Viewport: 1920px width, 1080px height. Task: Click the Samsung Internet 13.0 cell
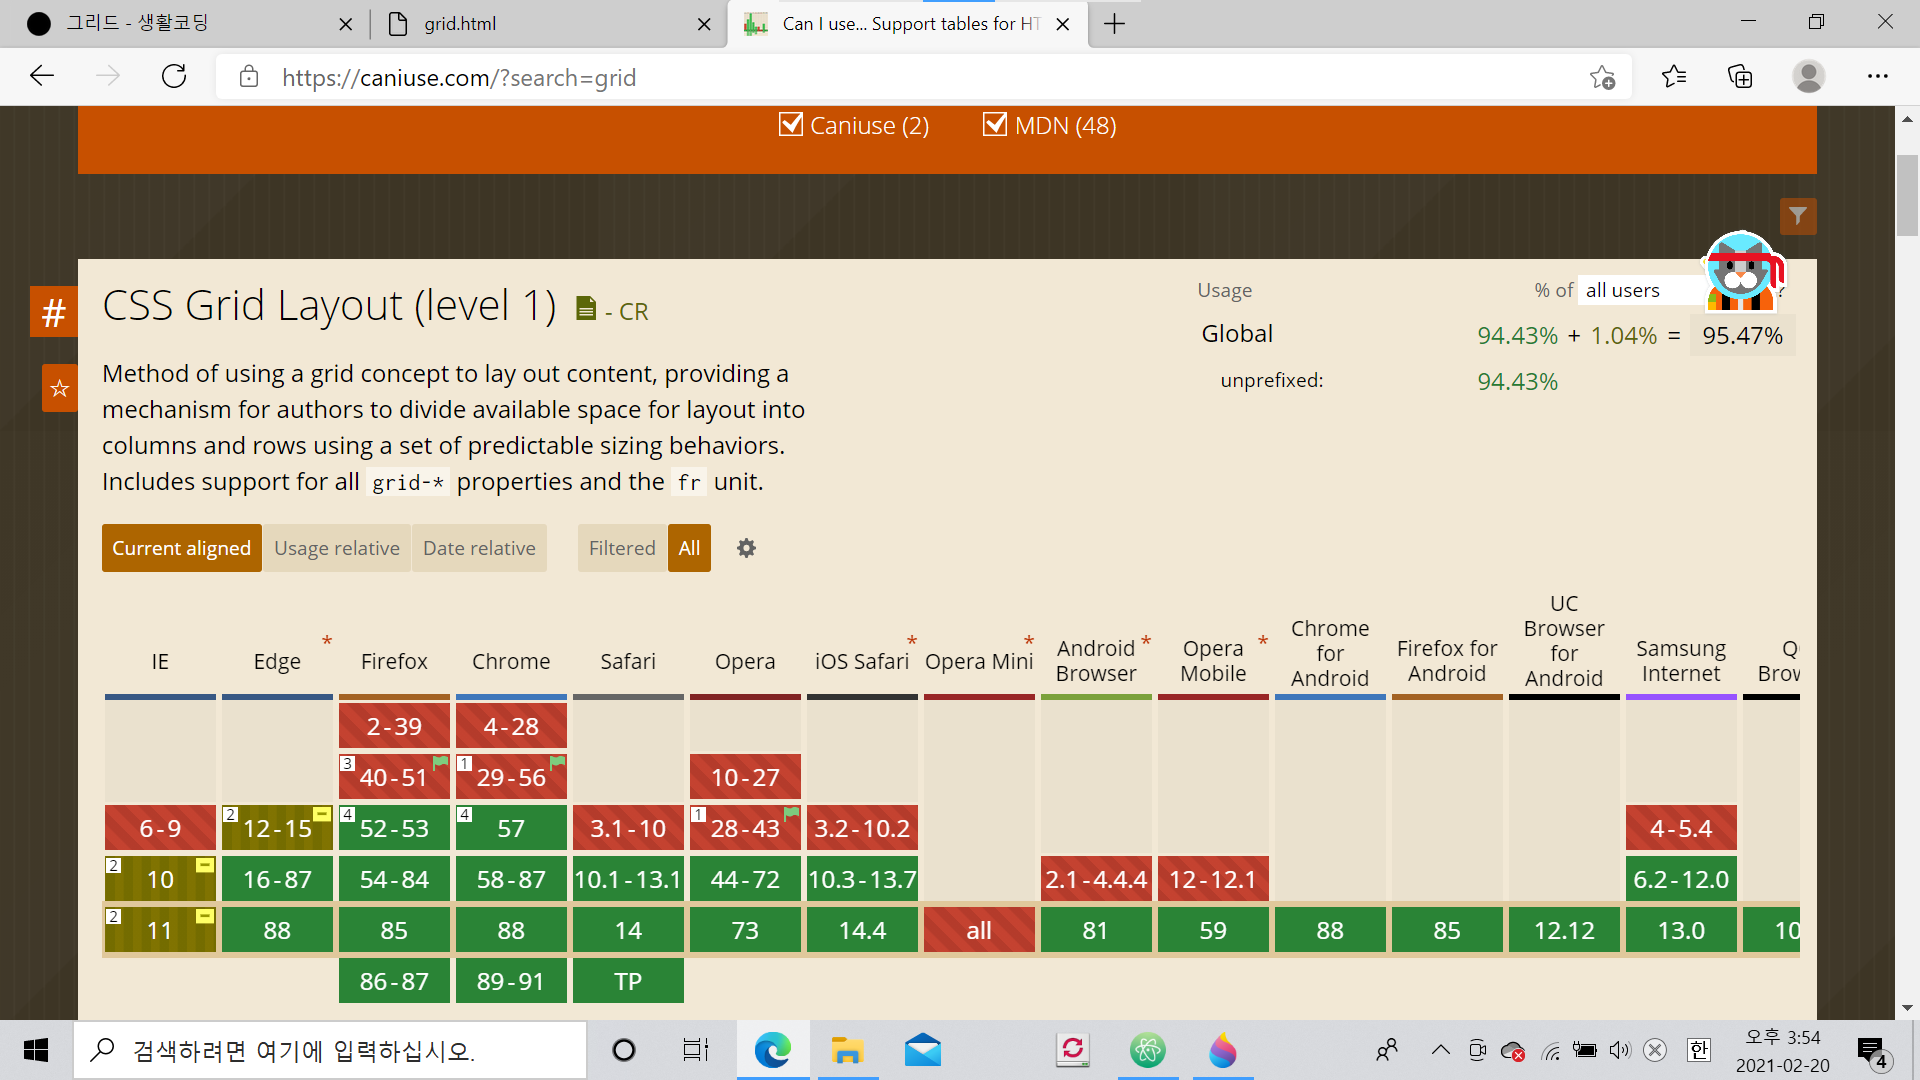(x=1681, y=930)
